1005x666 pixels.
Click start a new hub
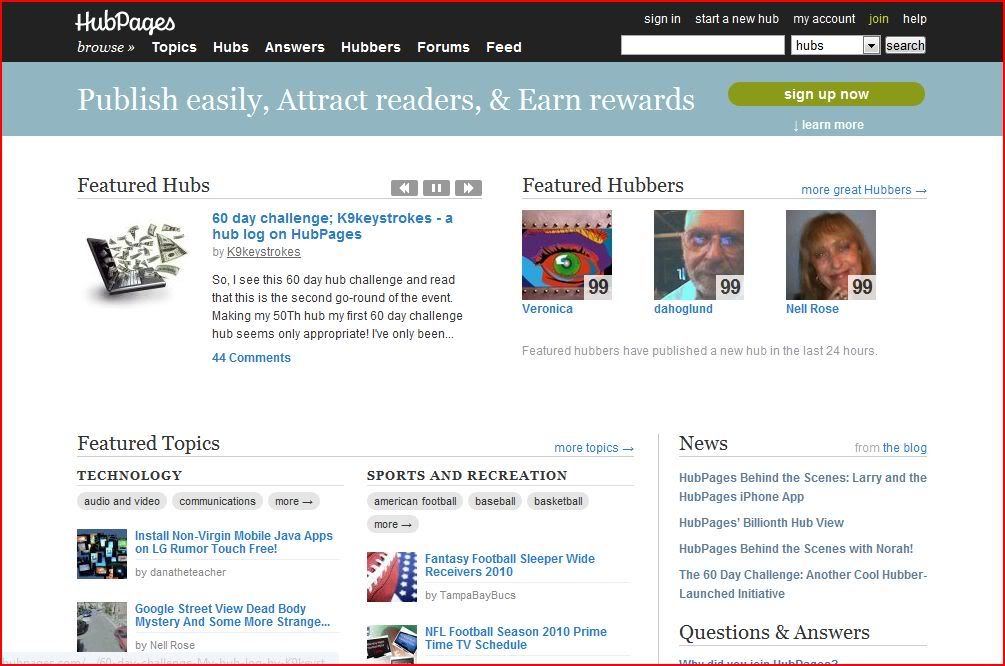click(x=737, y=19)
